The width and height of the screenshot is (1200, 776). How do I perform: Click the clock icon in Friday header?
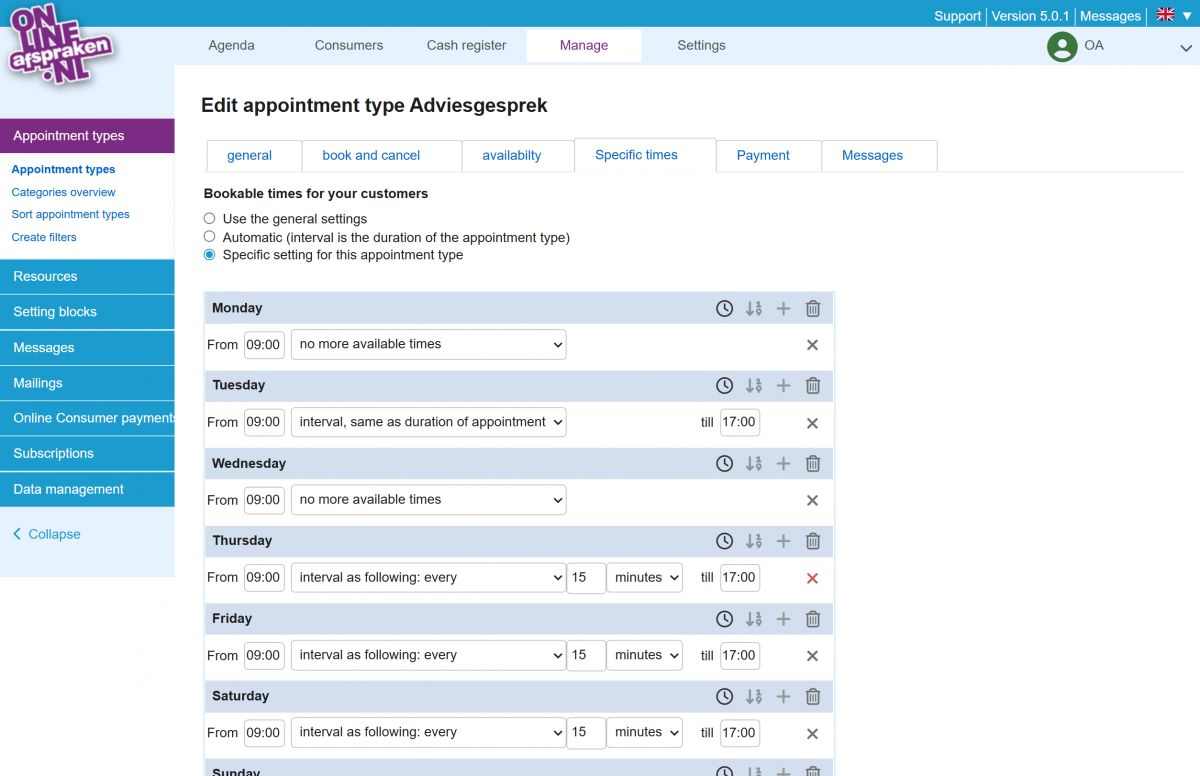point(724,619)
